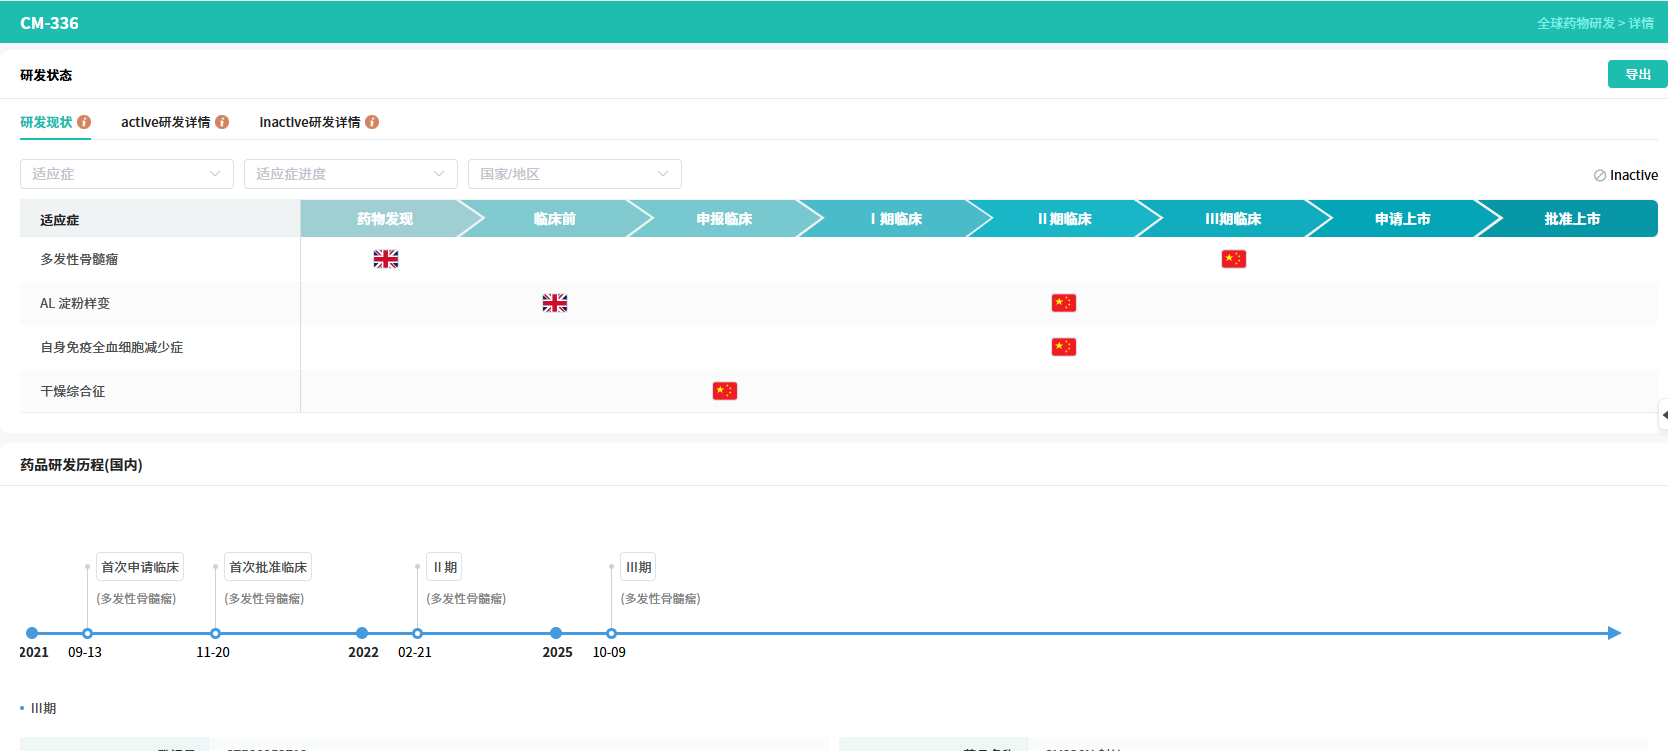This screenshot has width=1668, height=751.
Task: Select the 10-09 III期 timeline marker
Action: 611,633
